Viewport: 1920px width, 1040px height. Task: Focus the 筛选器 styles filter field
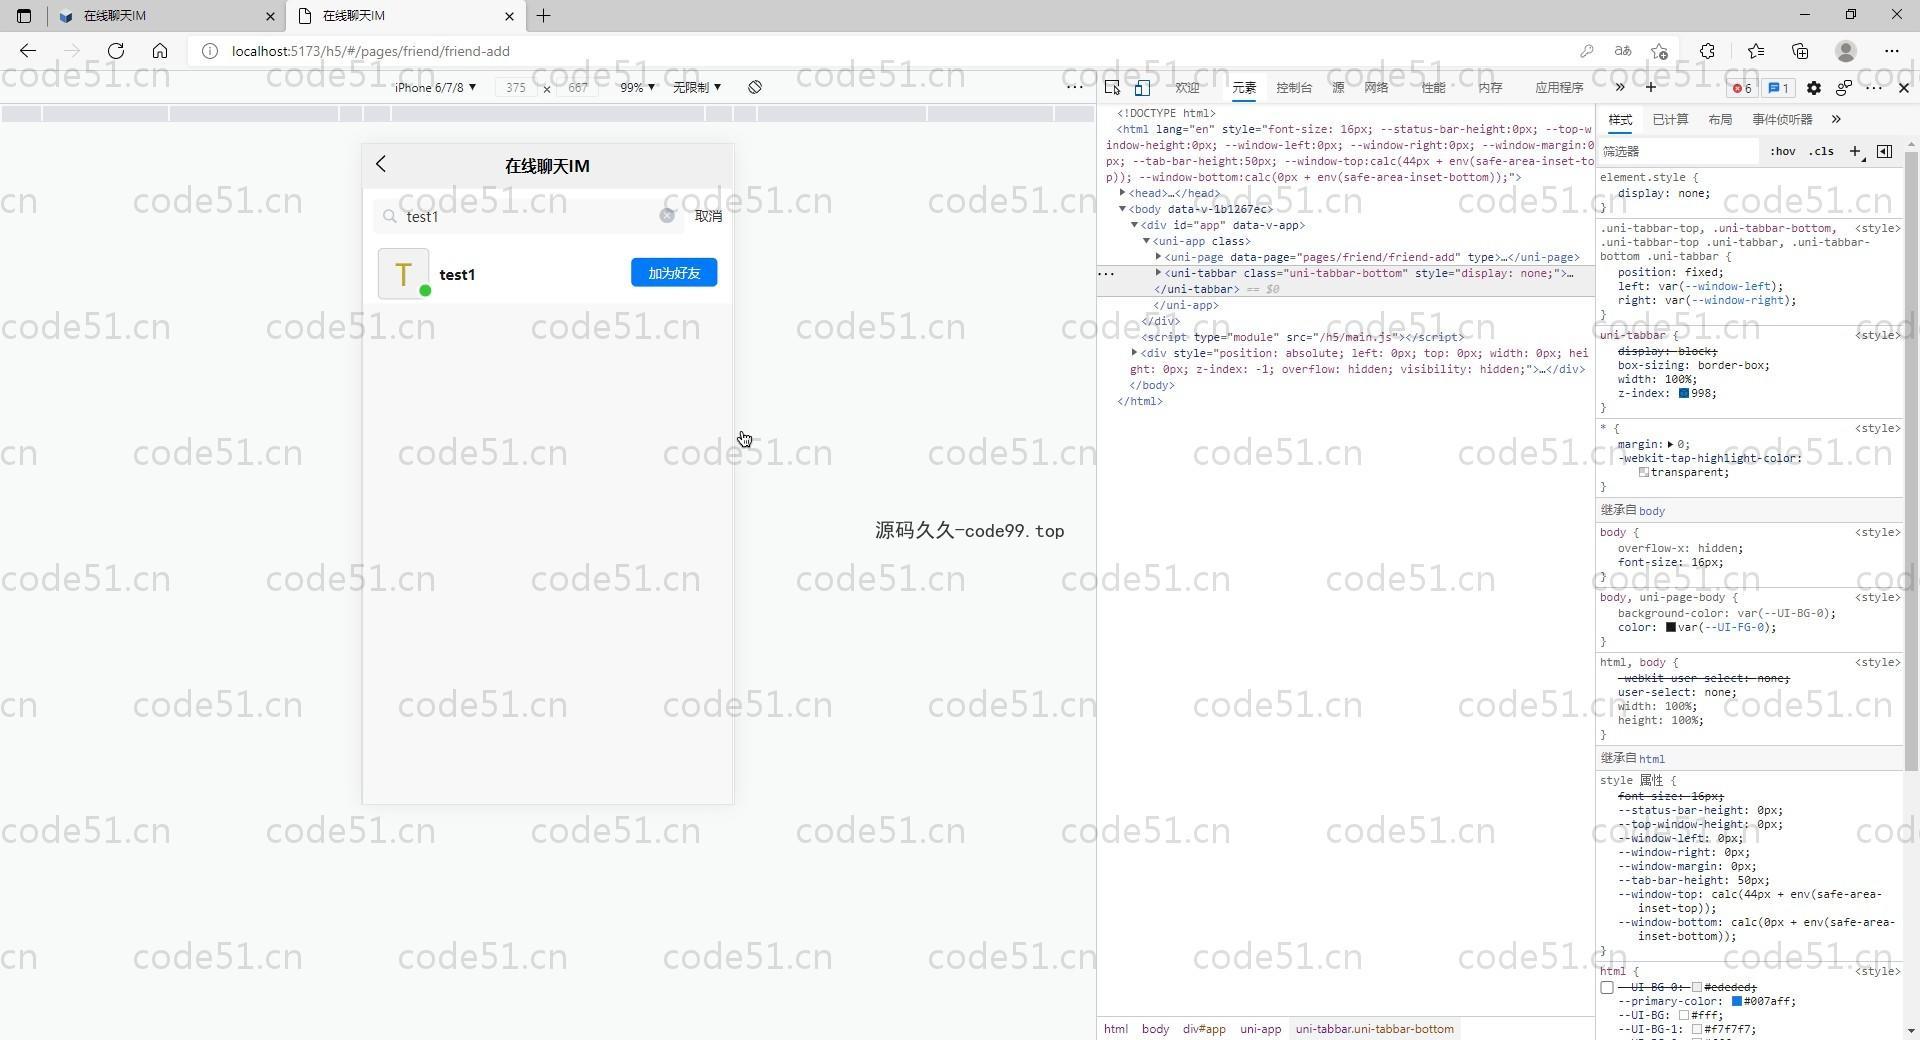[x=1678, y=152]
